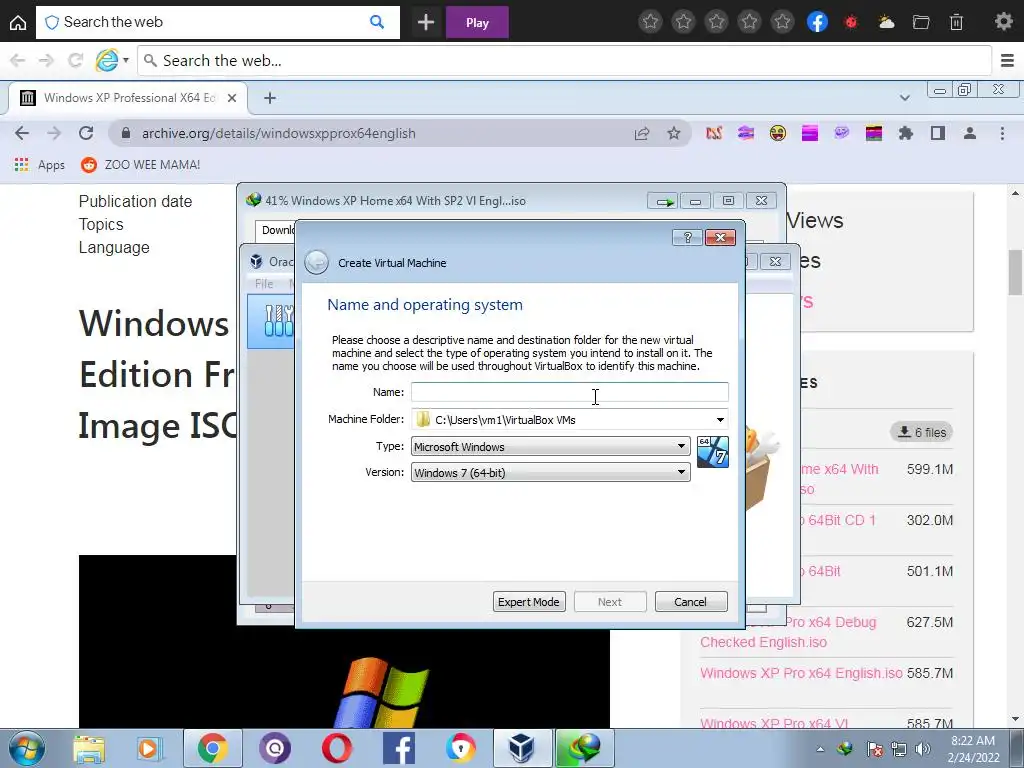This screenshot has height=768, width=1024.
Task: Click the Expert Mode button
Action: pos(529,602)
